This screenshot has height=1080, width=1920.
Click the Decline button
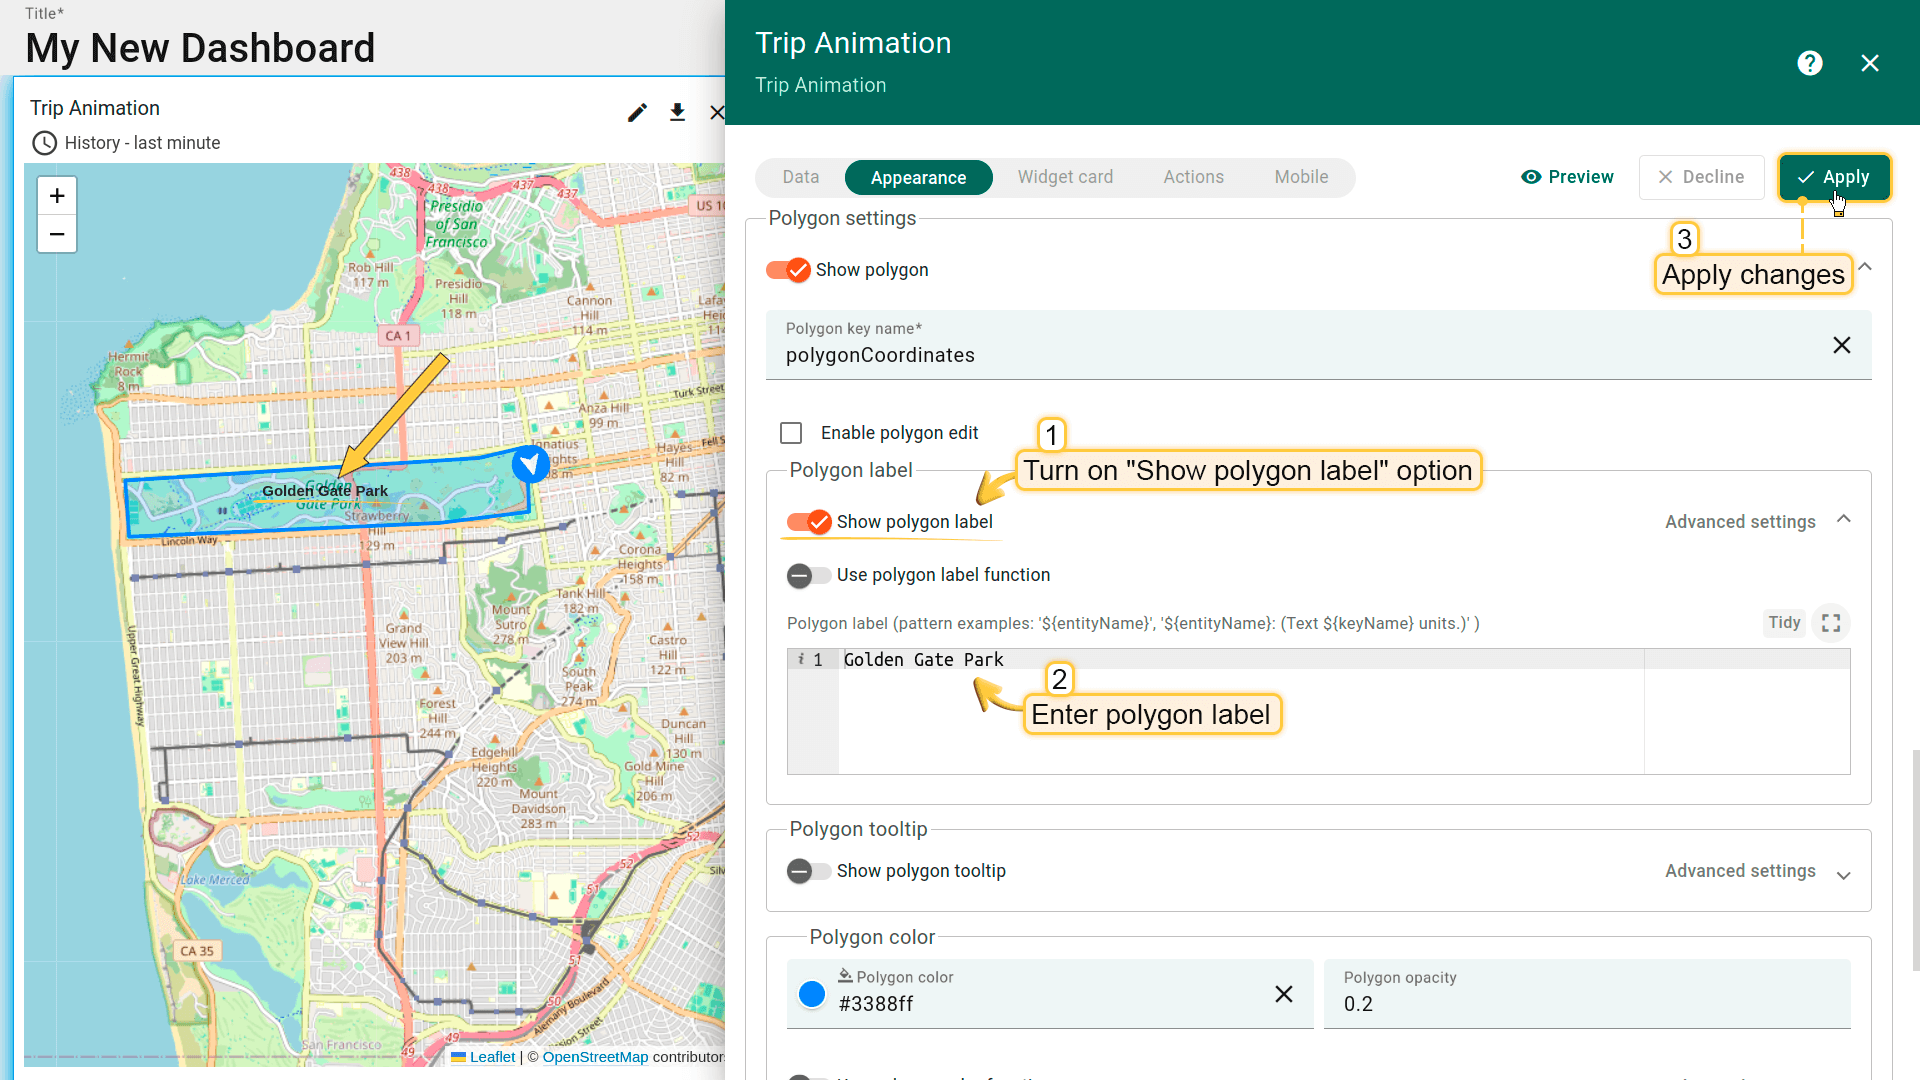(x=1701, y=177)
